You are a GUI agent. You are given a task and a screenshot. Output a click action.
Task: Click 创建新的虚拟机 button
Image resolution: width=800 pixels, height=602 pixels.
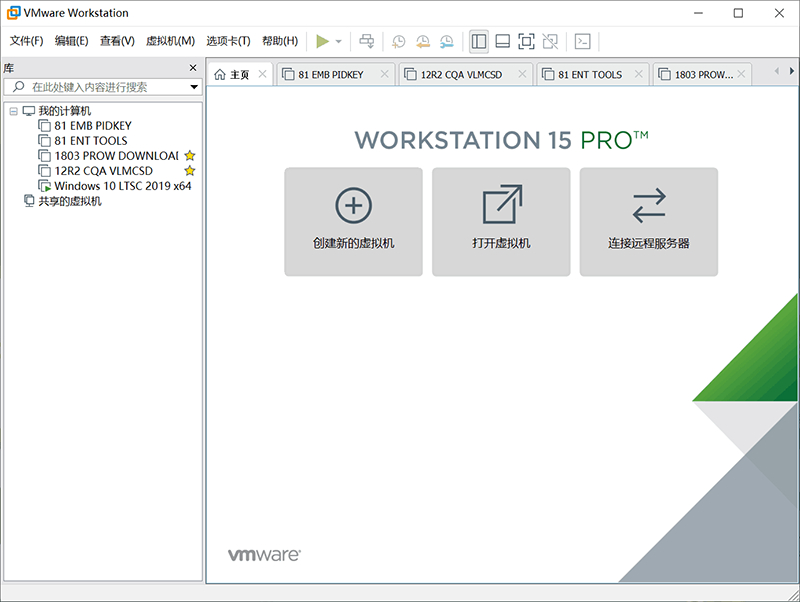coord(353,221)
